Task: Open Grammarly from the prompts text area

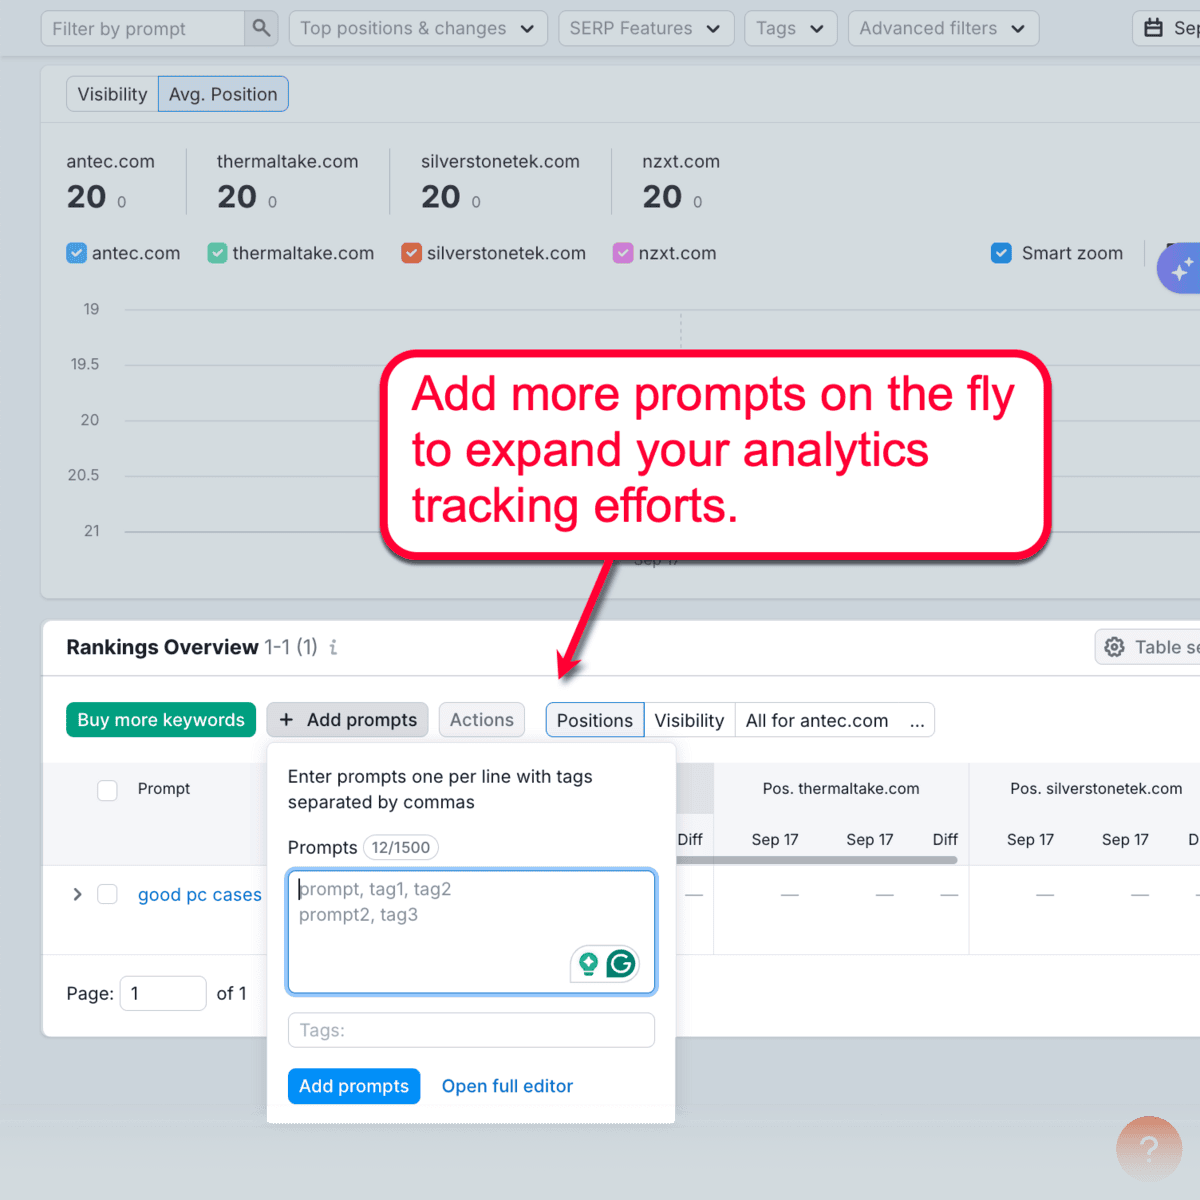Action: [621, 963]
